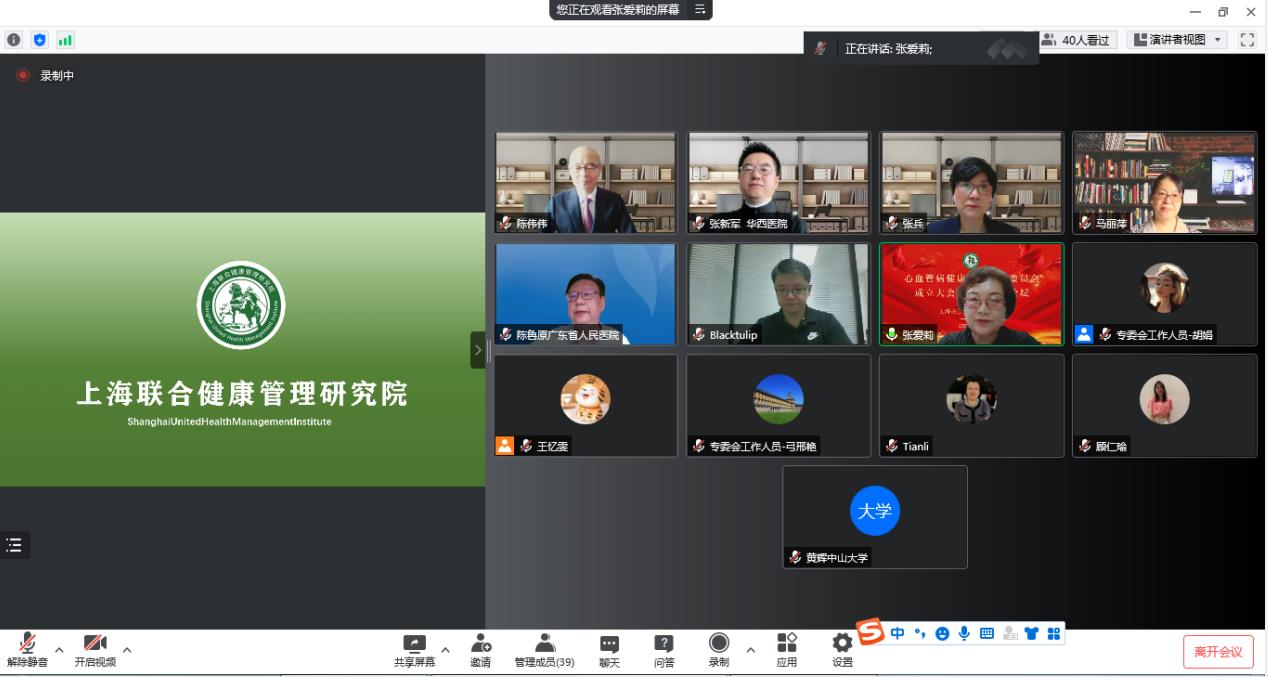Open the 聊天 chat panel

click(x=609, y=650)
